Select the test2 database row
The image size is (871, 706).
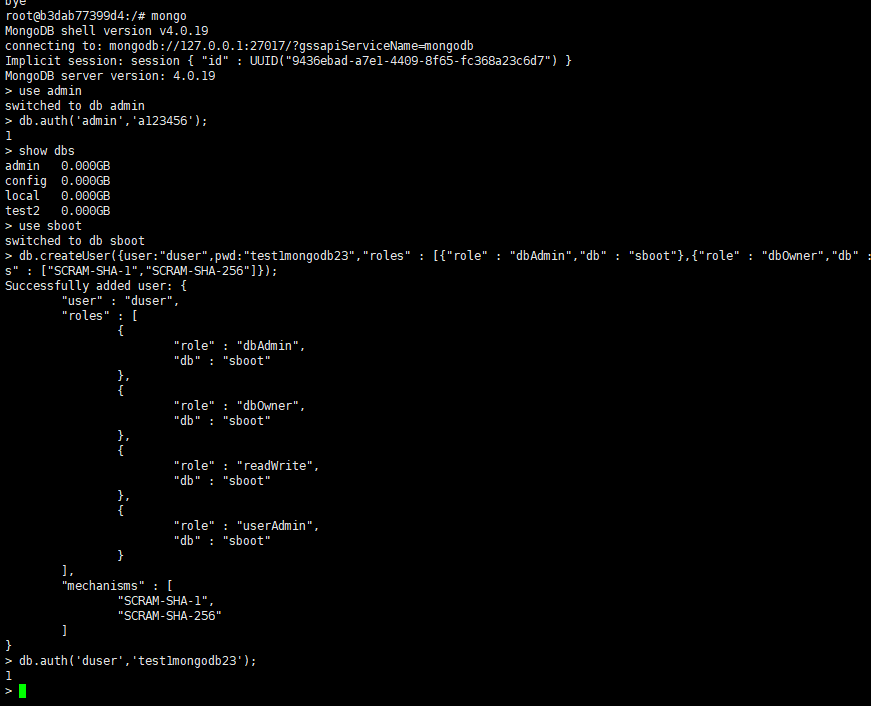[57, 211]
